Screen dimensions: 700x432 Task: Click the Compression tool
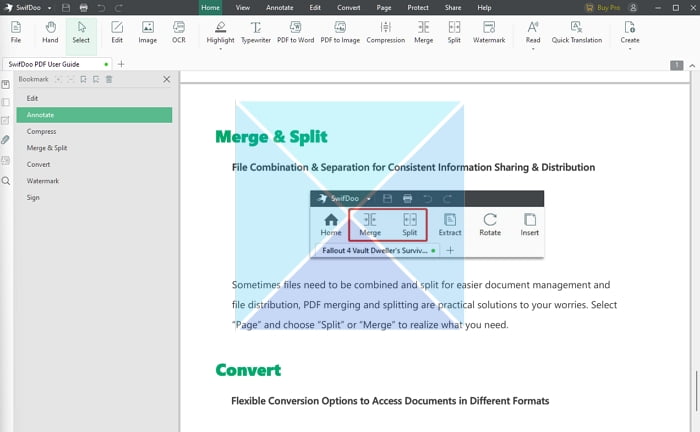tap(386, 33)
